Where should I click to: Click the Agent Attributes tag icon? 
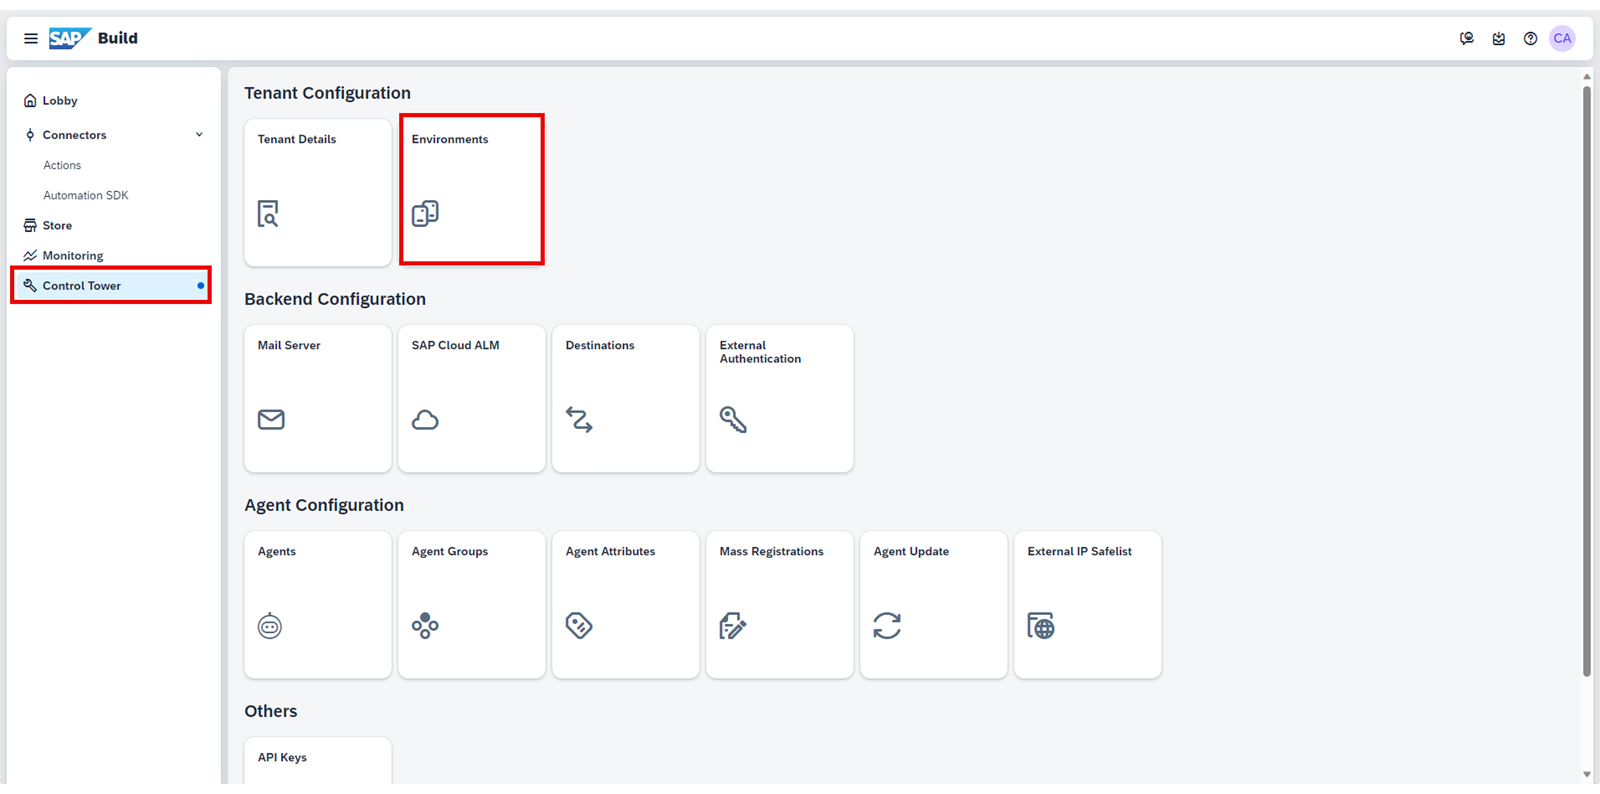(x=579, y=626)
